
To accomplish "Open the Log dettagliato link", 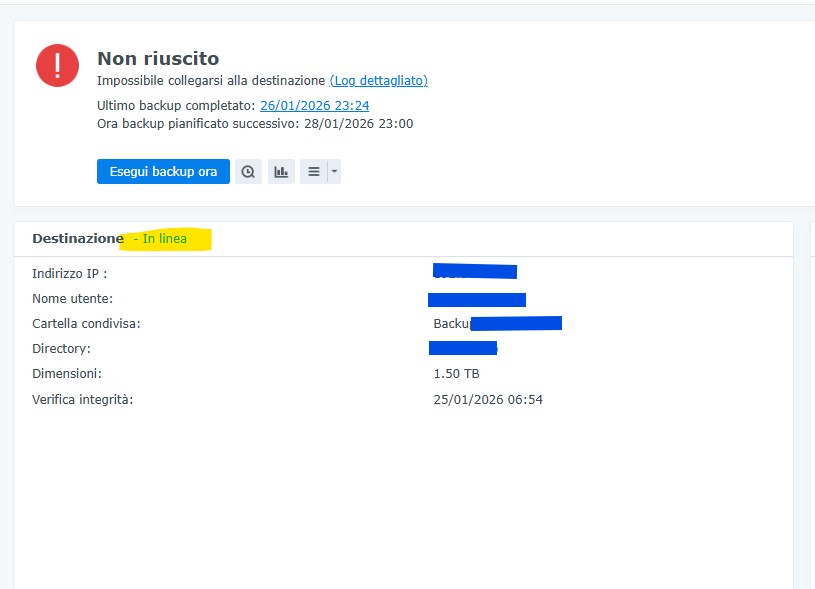I will point(378,80).
